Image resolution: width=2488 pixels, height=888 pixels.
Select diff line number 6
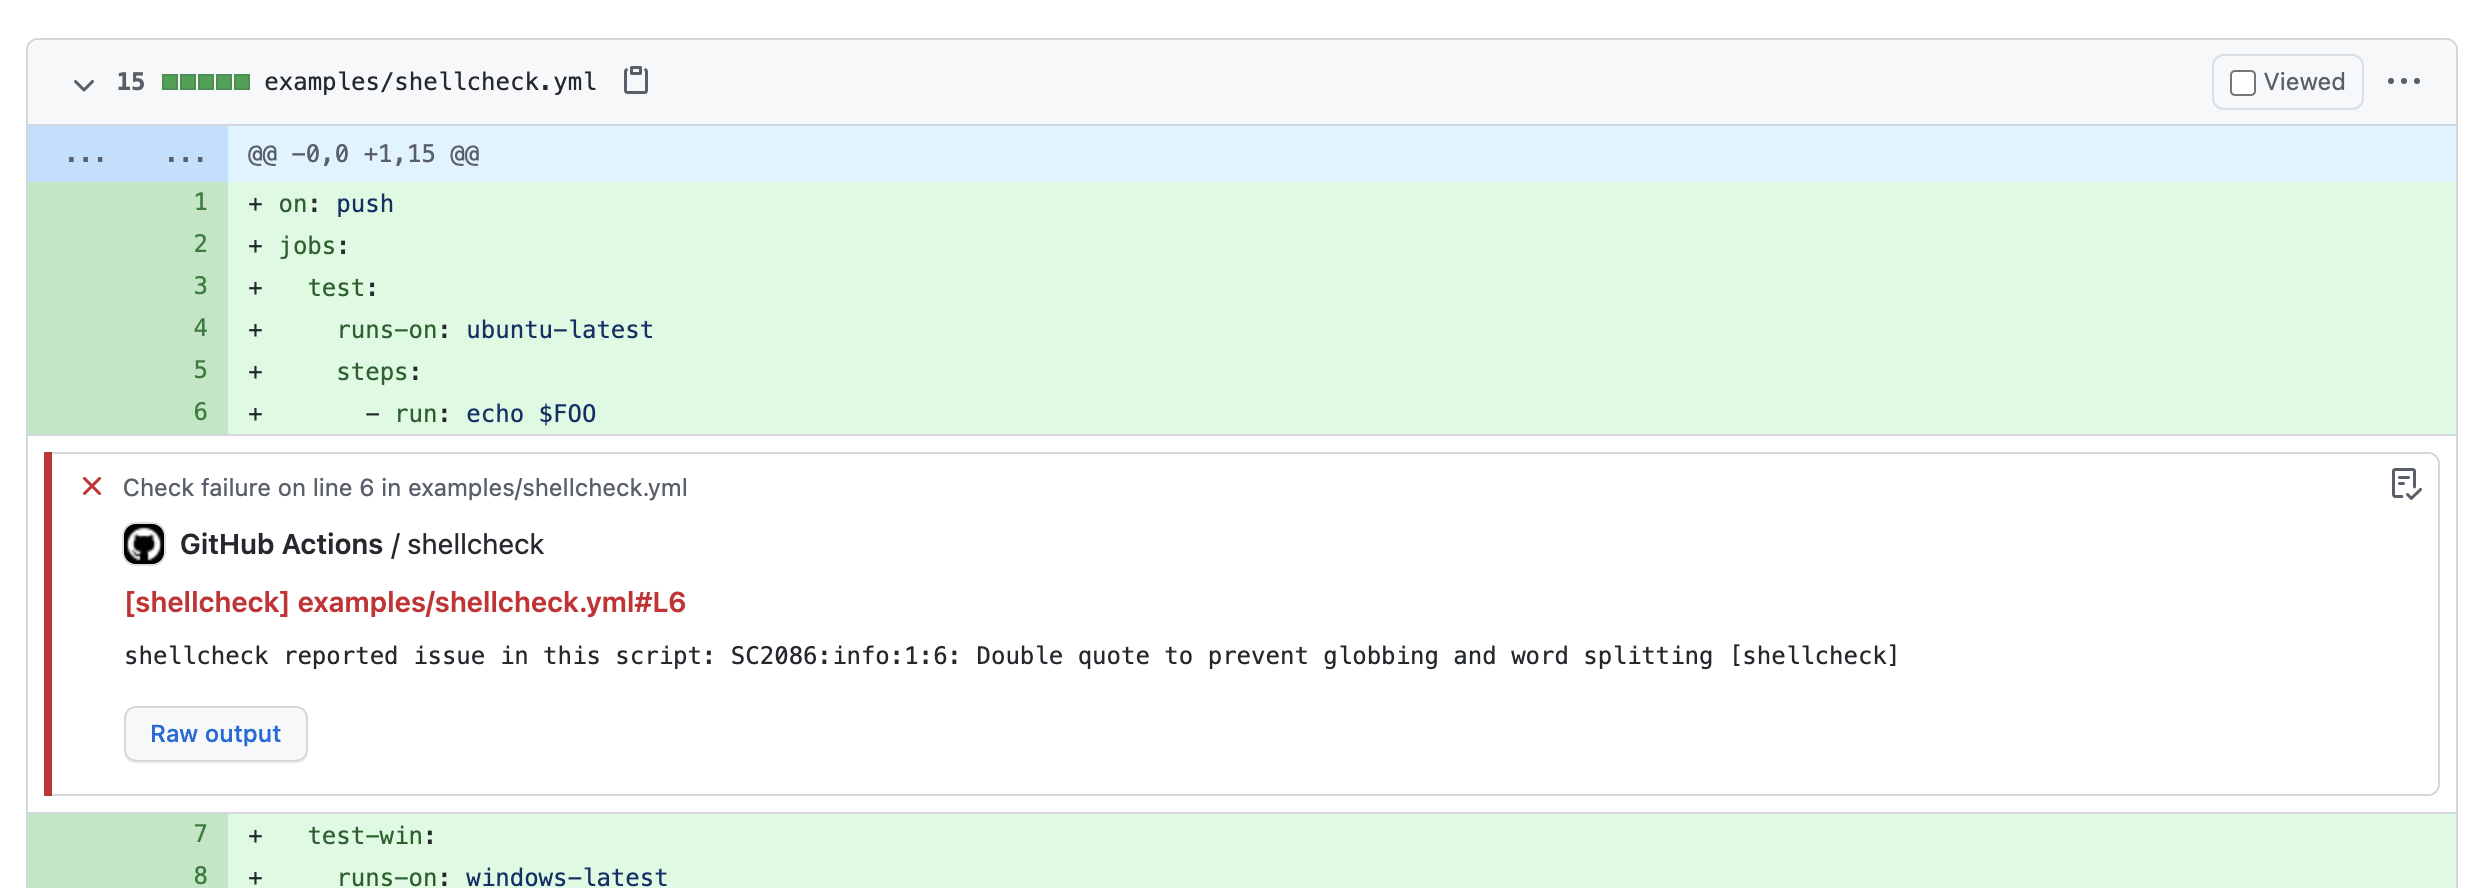coord(200,413)
